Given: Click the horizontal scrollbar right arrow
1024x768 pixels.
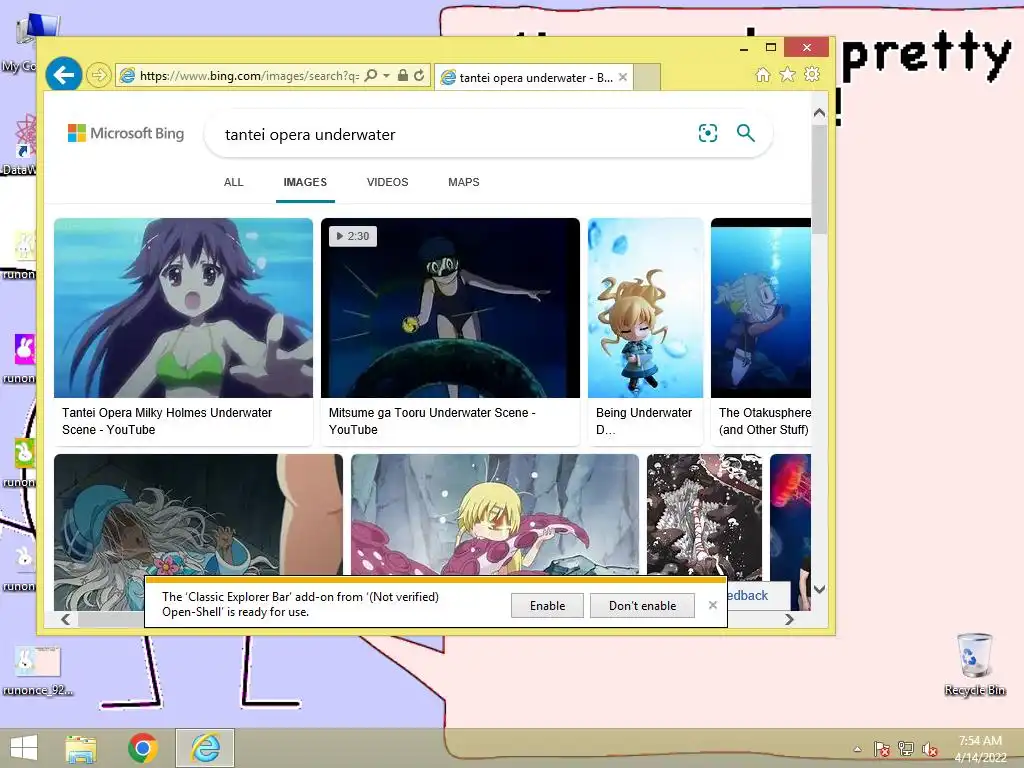Looking at the screenshot, I should click(790, 619).
